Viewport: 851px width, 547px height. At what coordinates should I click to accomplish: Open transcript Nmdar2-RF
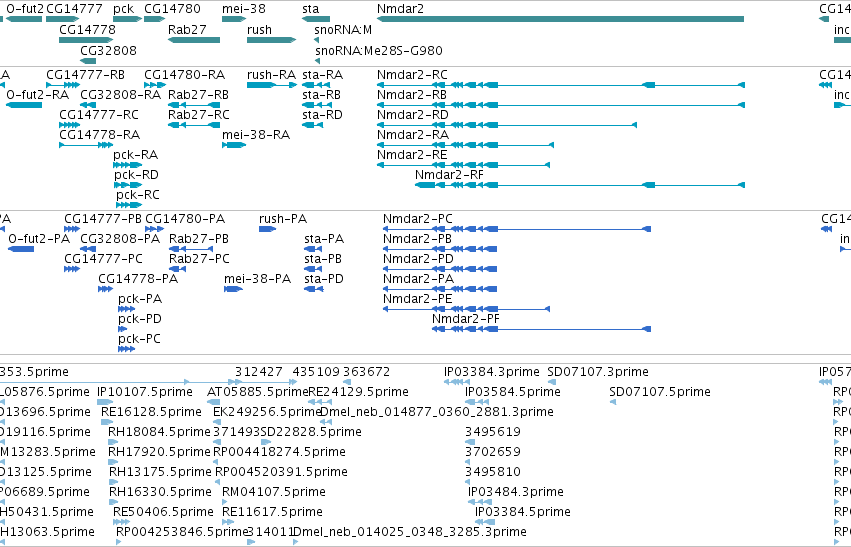tap(449, 175)
